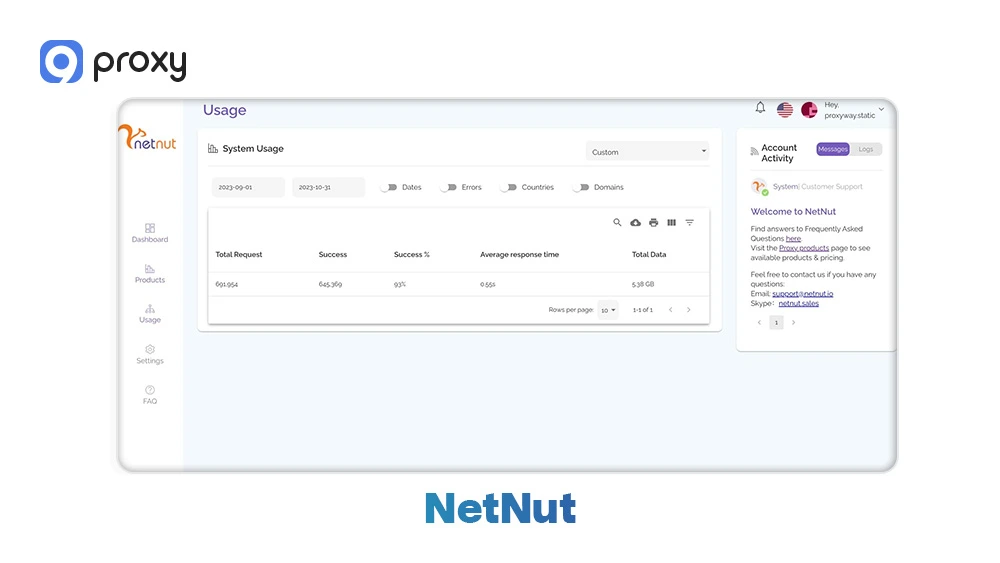Click the Dashboard grid icon

click(x=150, y=228)
